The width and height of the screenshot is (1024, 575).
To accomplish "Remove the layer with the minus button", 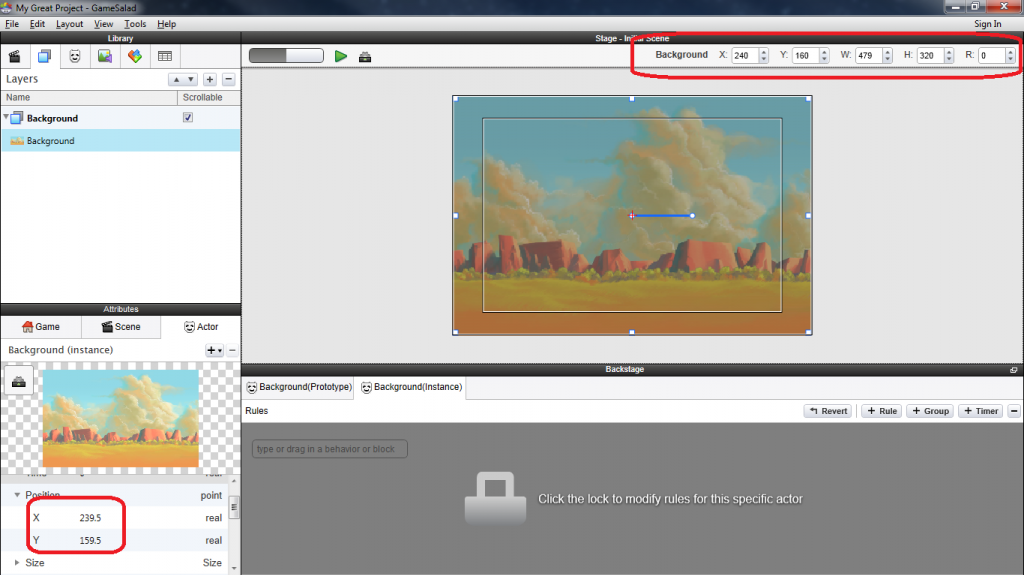I will (229, 79).
